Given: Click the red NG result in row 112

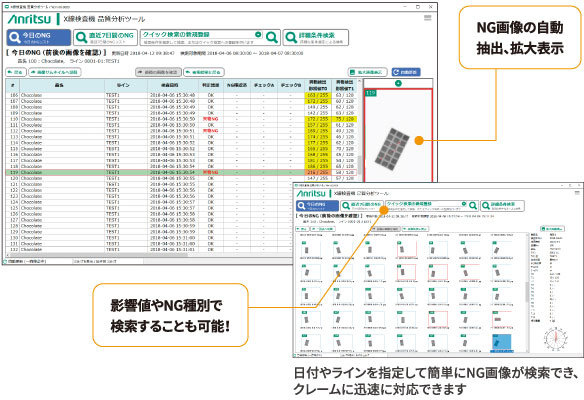Looking at the screenshot, I should (210, 131).
